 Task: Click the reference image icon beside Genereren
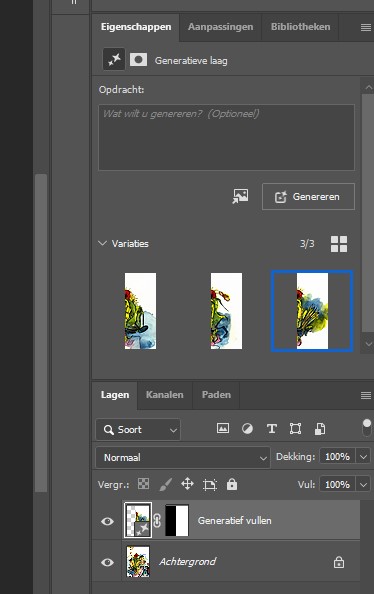tap(240, 196)
